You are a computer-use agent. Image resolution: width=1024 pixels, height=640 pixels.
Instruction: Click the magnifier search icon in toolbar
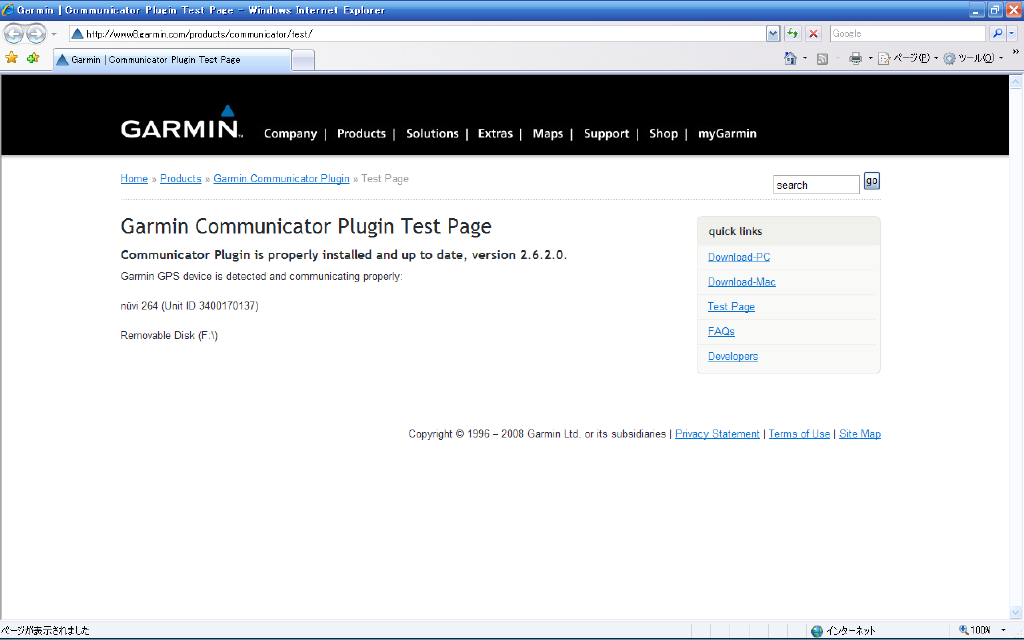997,34
